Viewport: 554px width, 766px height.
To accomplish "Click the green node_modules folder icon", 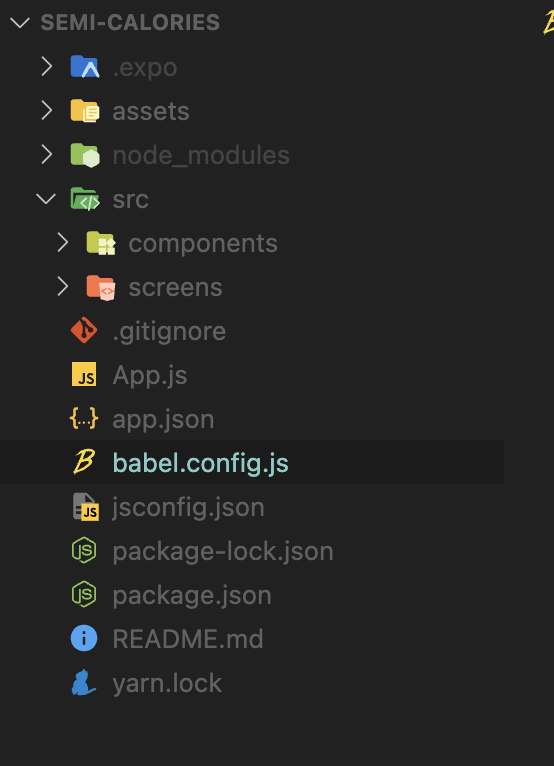I will point(85,155).
